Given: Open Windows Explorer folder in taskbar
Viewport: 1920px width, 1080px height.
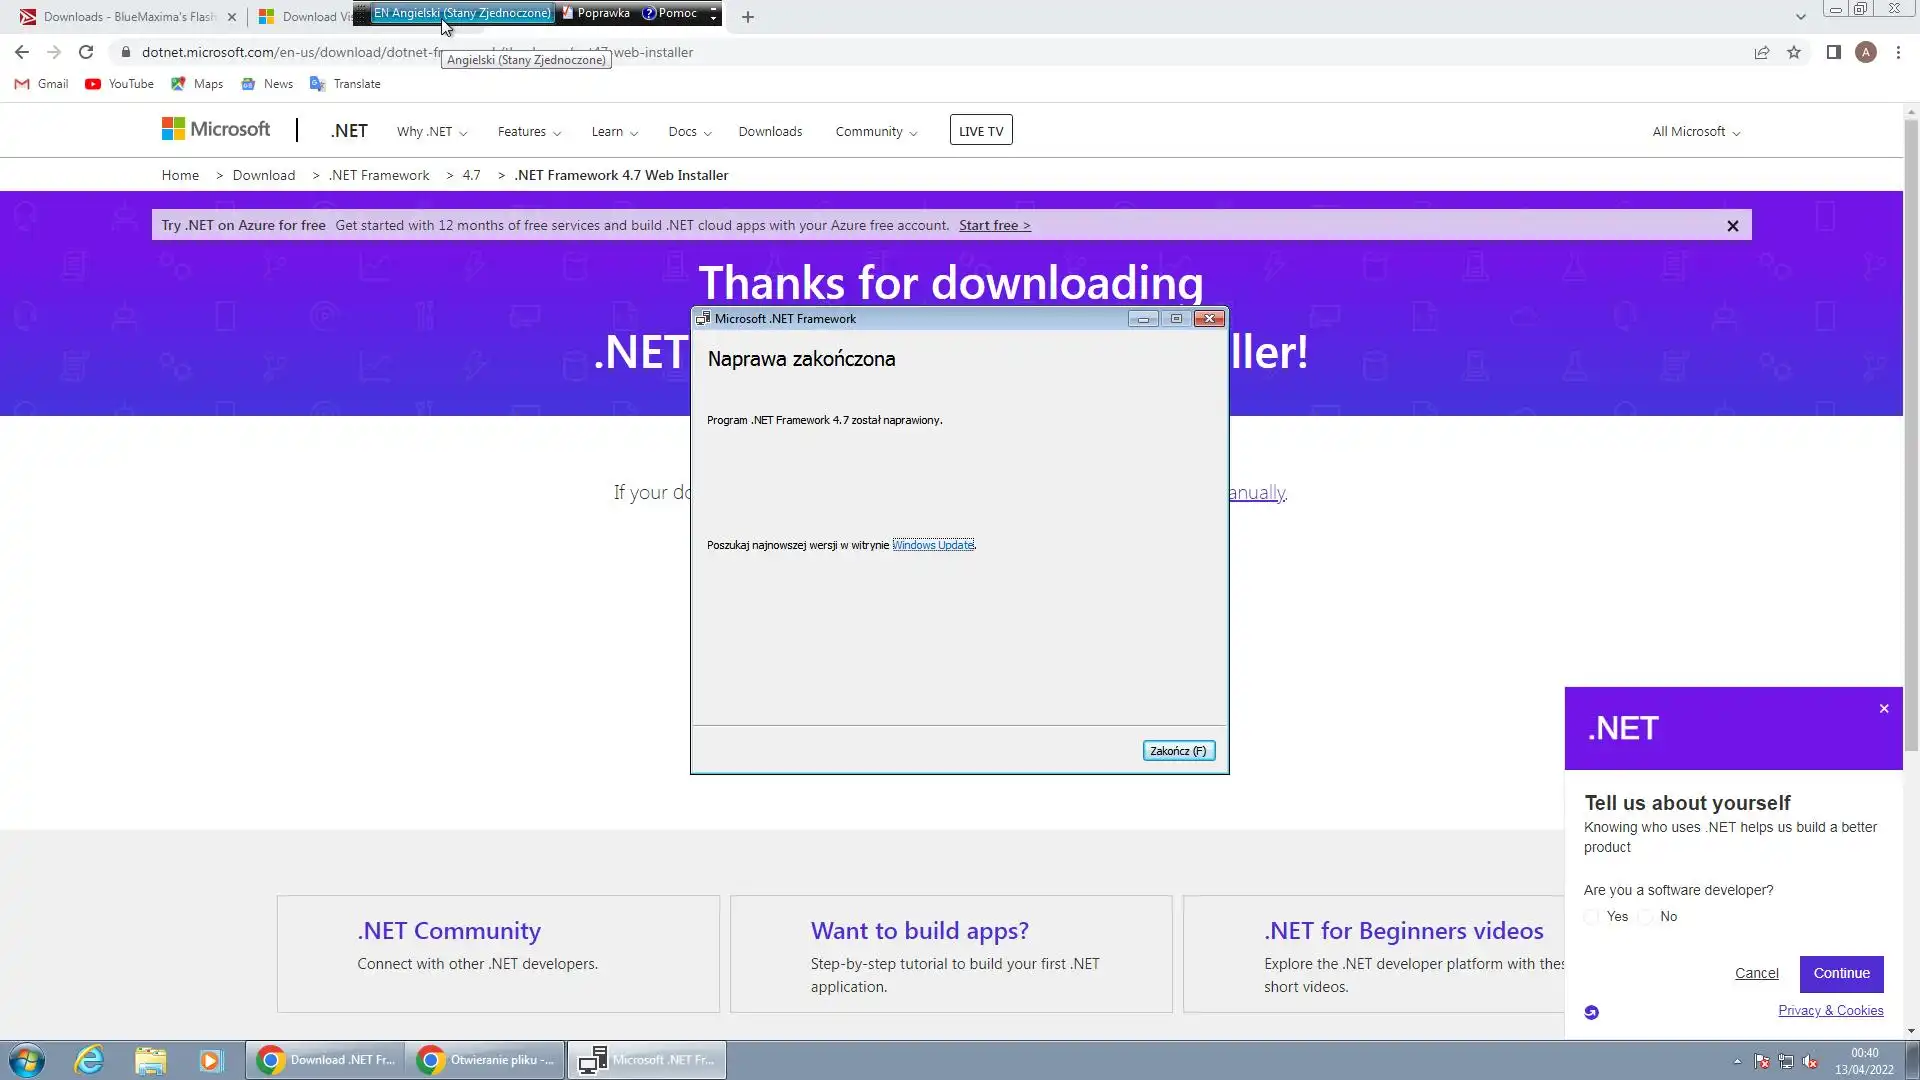Looking at the screenshot, I should point(150,1060).
